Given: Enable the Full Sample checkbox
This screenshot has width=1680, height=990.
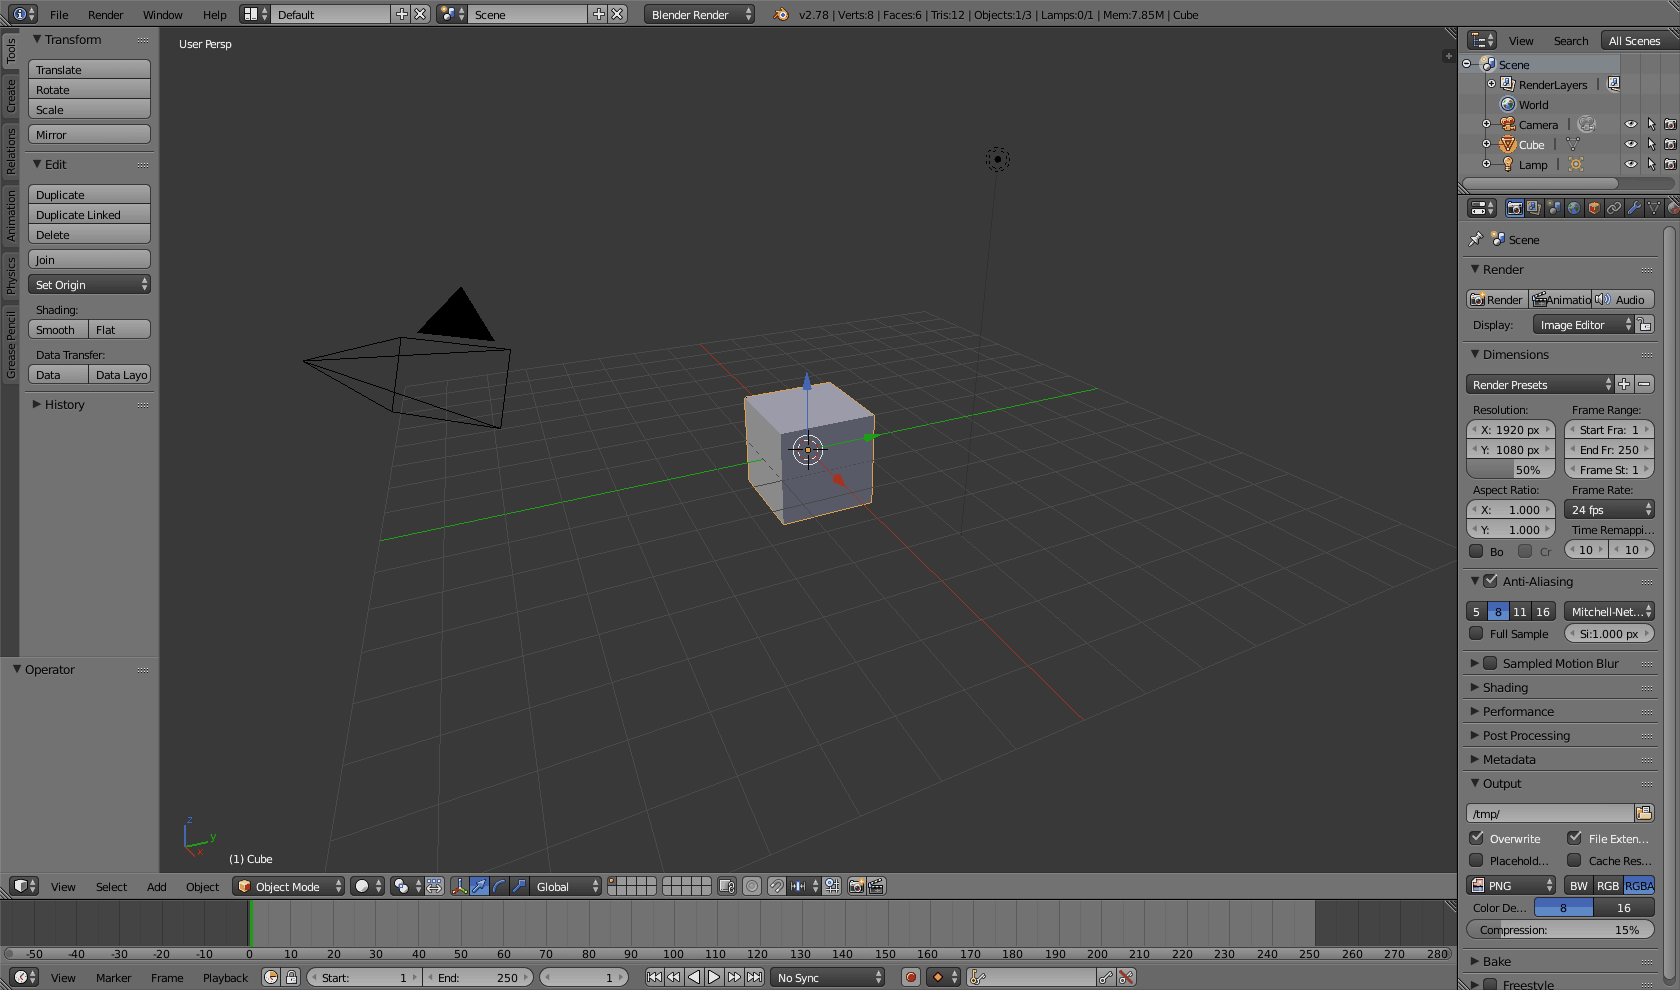Looking at the screenshot, I should pos(1476,633).
